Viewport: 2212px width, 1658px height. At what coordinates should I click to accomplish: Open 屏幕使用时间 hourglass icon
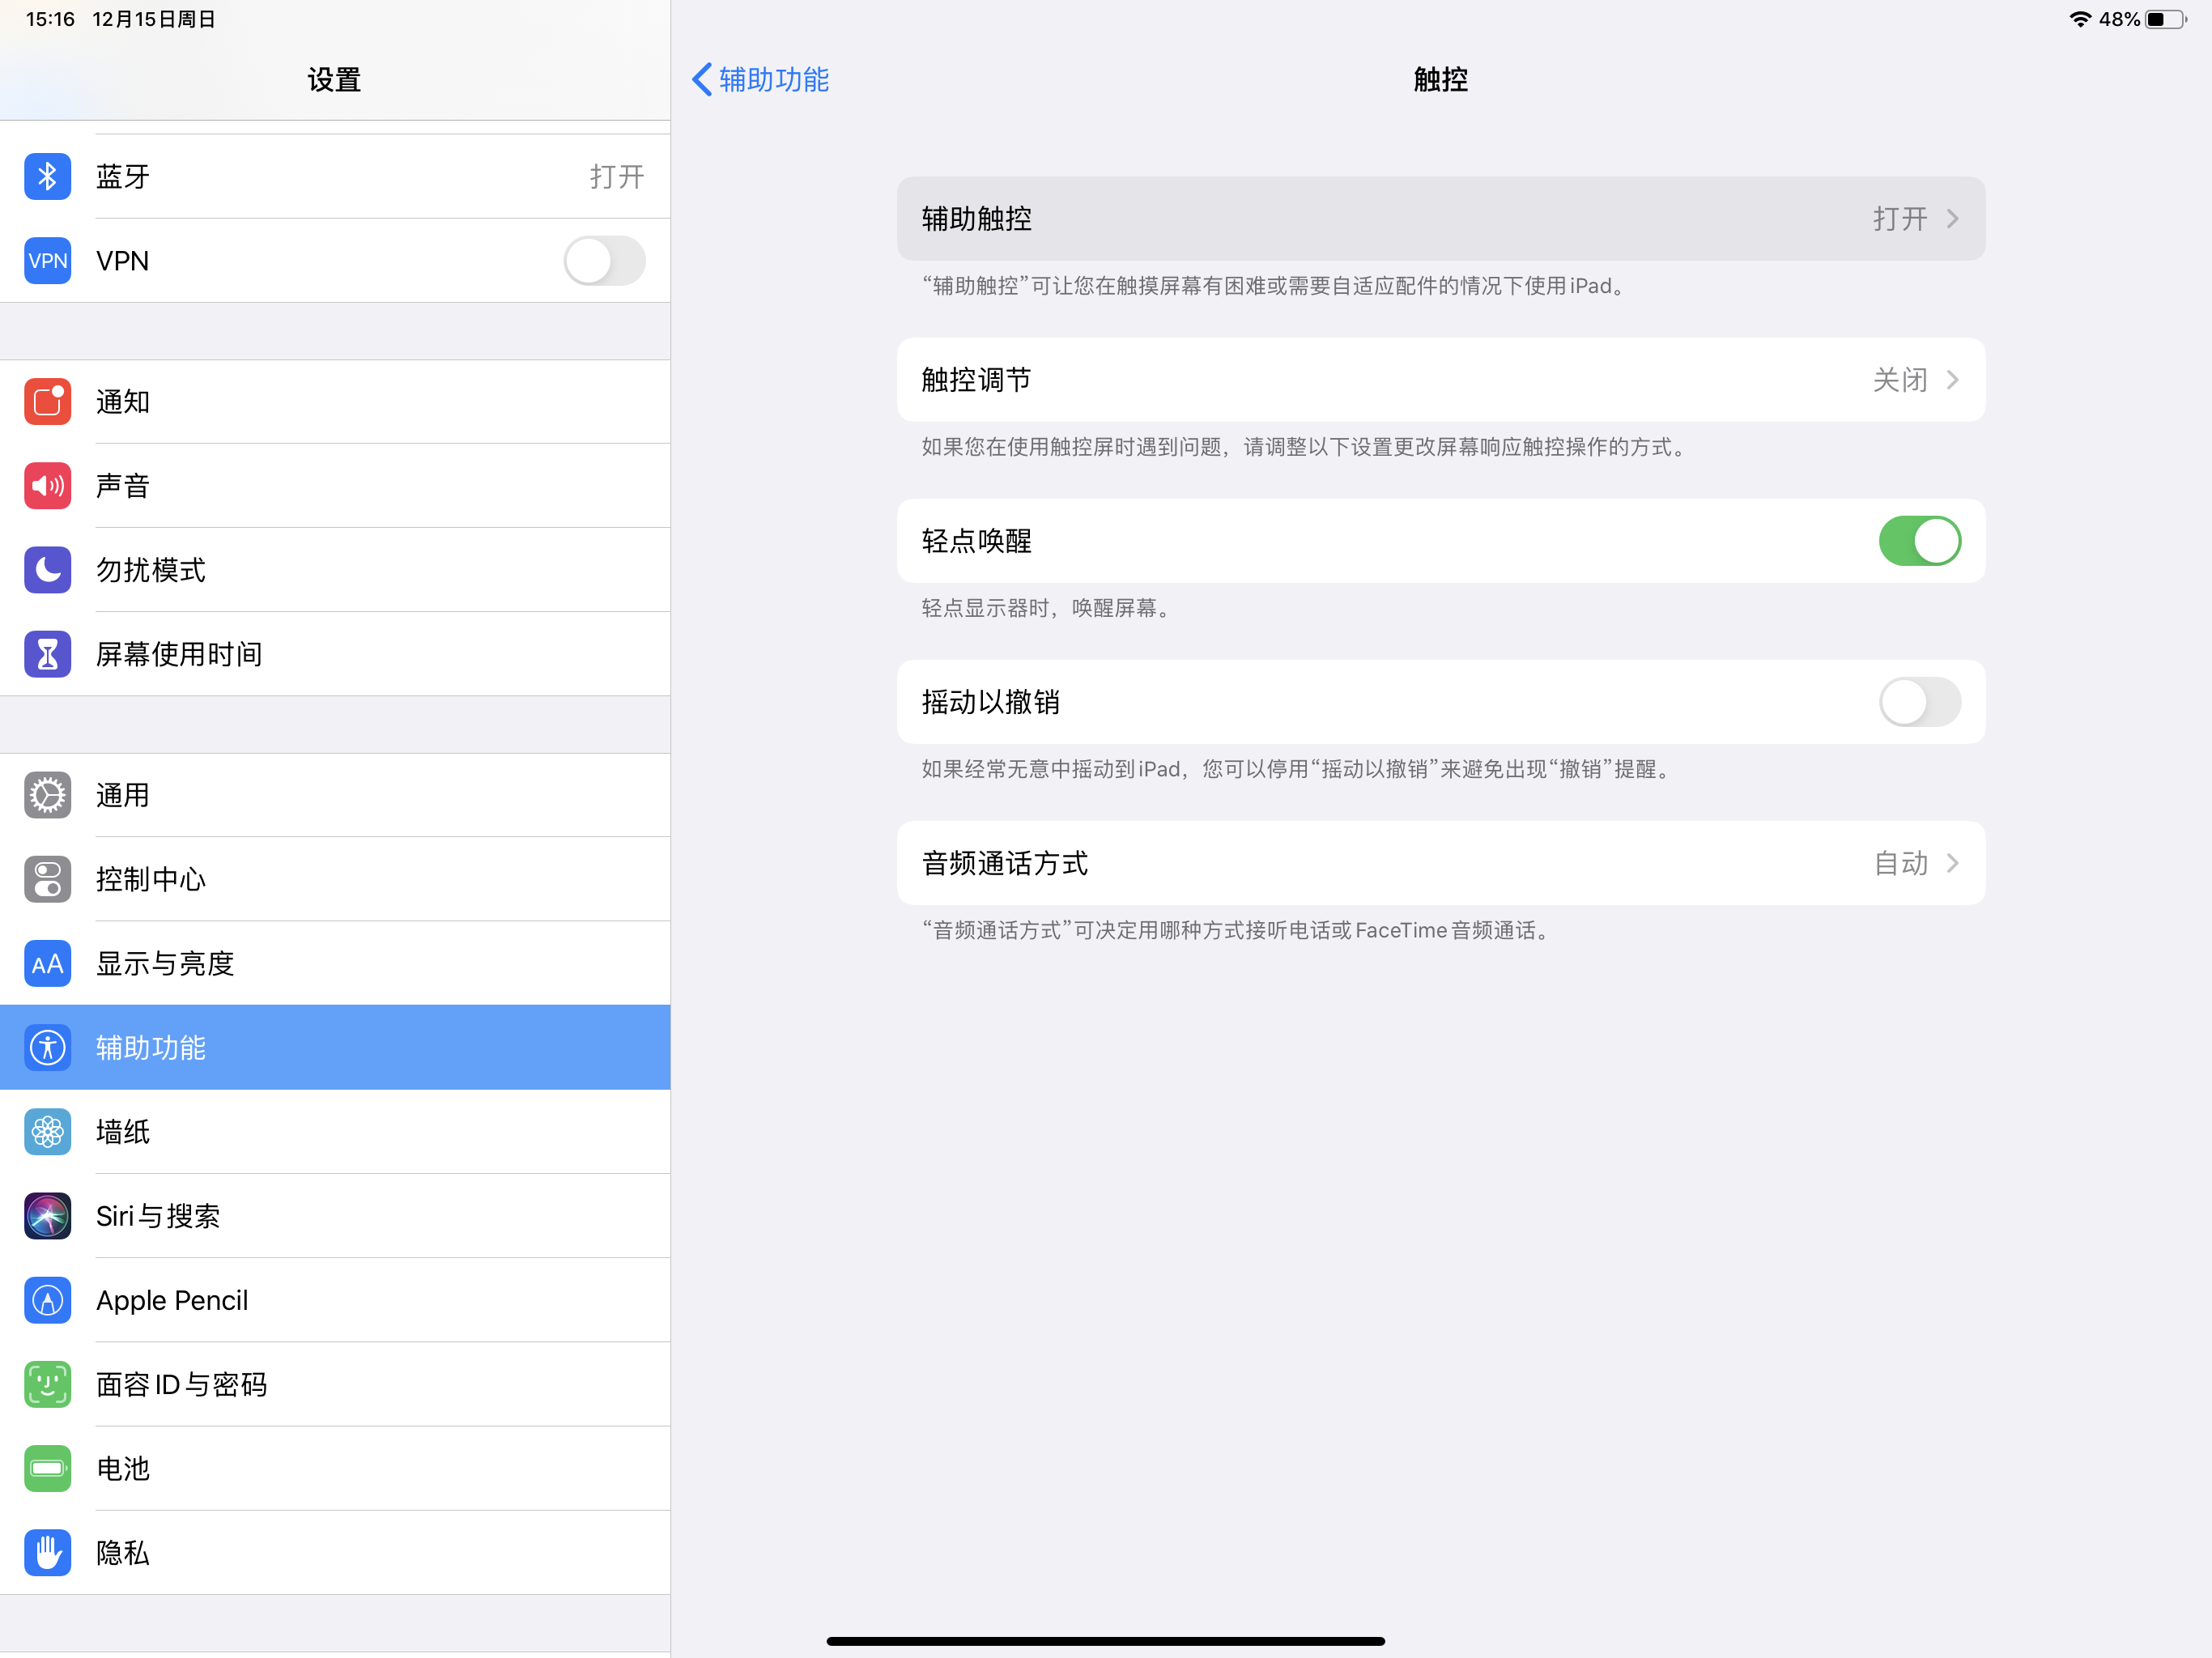coord(47,654)
